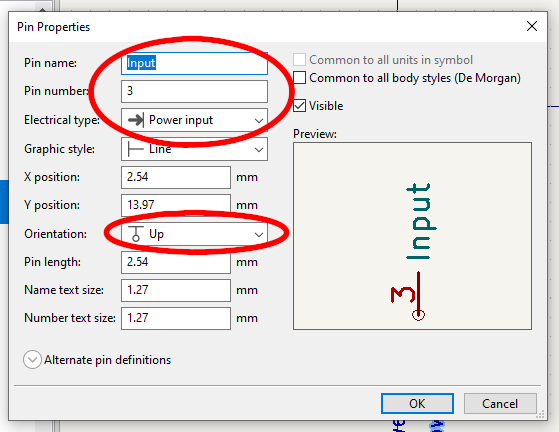559x432 pixels.
Task: Click the Up orientation pin icon
Action: [x=135, y=234]
